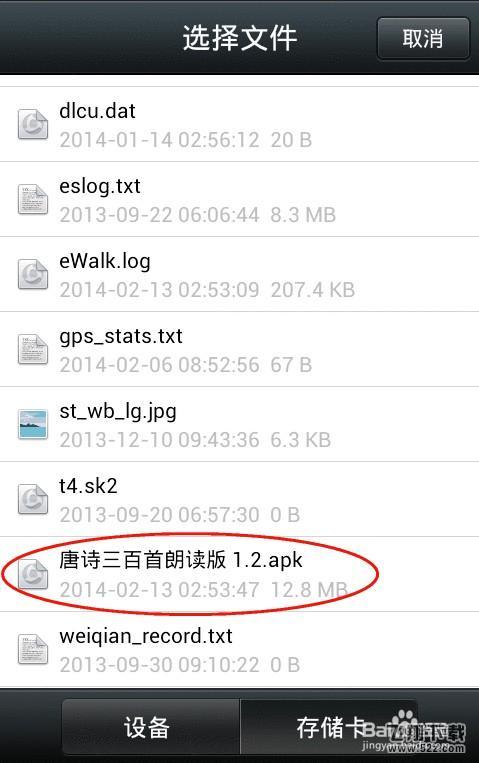Choose the t4.sk2 file entry
Image resolution: width=479 pixels, height=763 pixels.
pyautogui.click(x=240, y=499)
